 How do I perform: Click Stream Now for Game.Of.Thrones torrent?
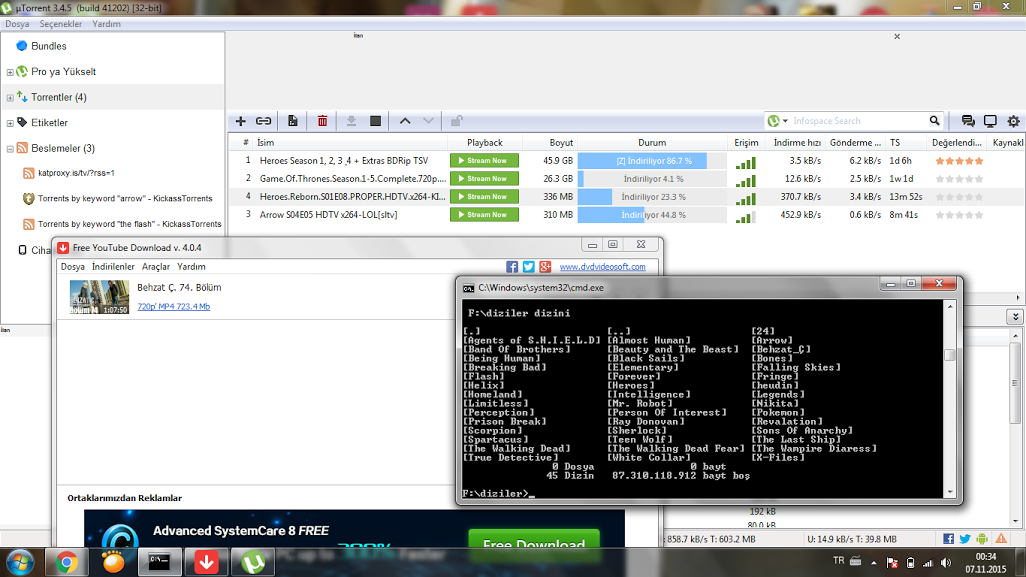(484, 179)
